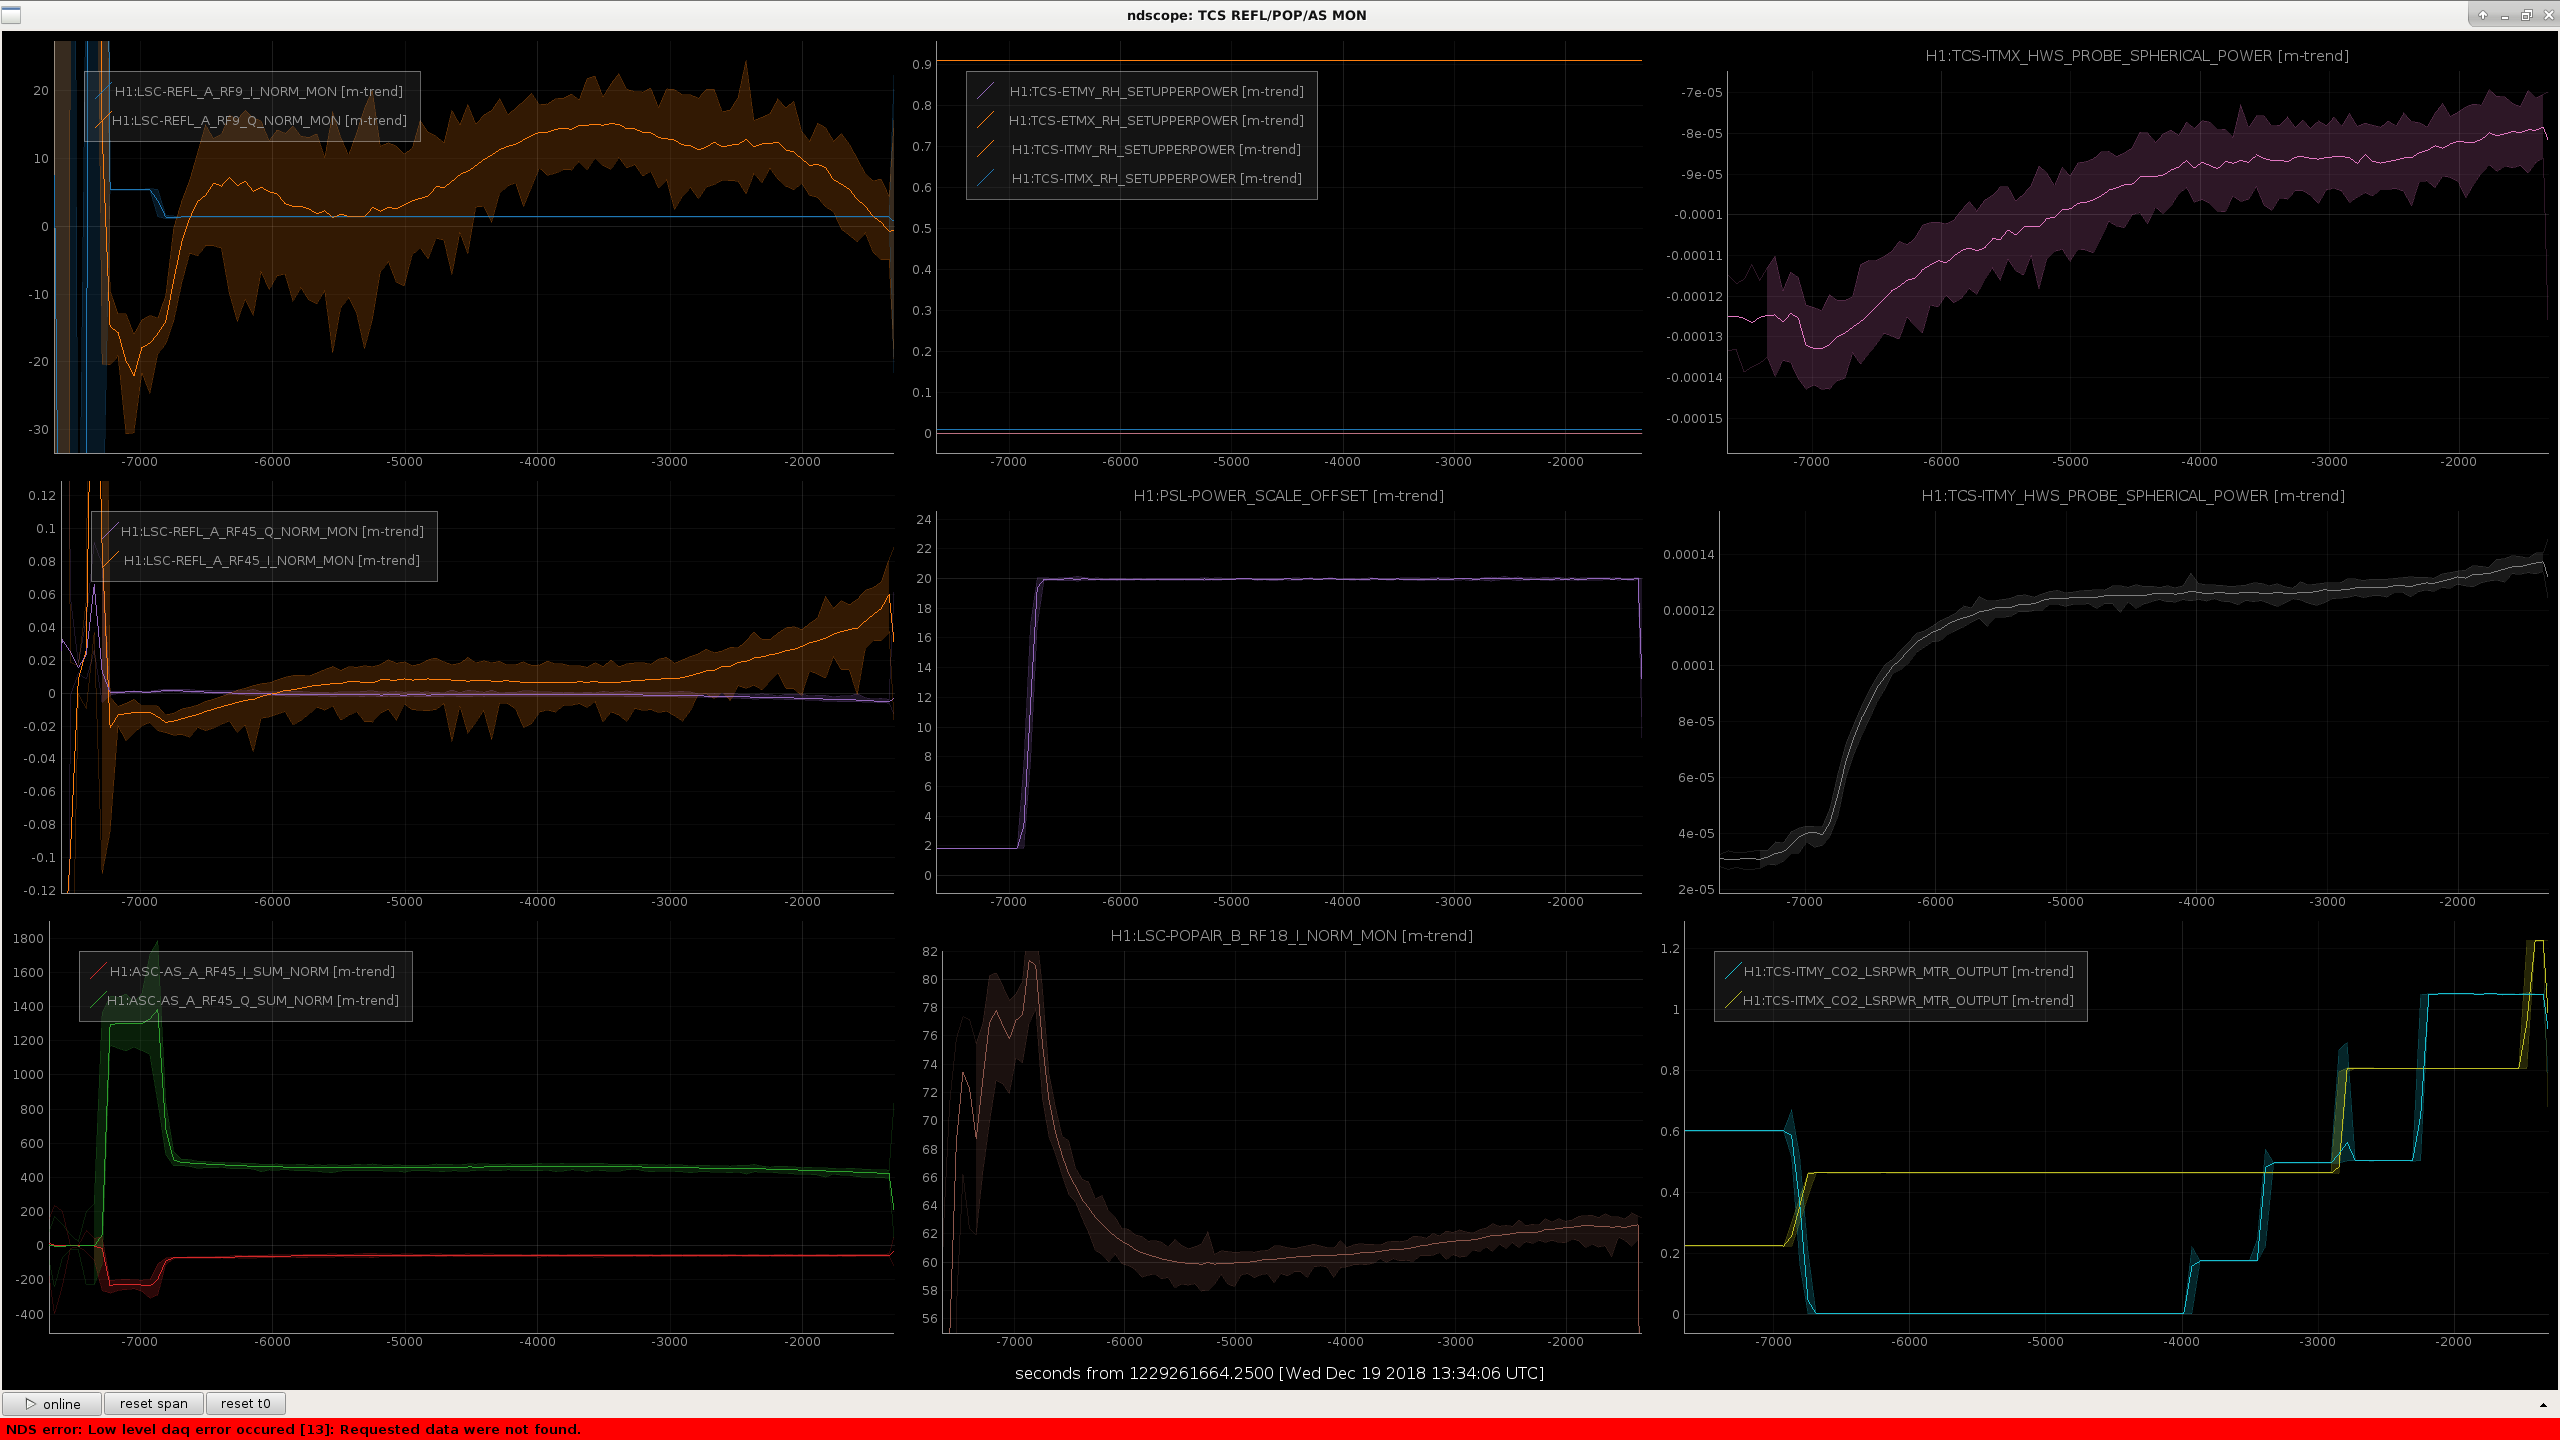This screenshot has height=1440, width=2560.
Task: Click the y-axis tick value 24
Action: click(924, 520)
